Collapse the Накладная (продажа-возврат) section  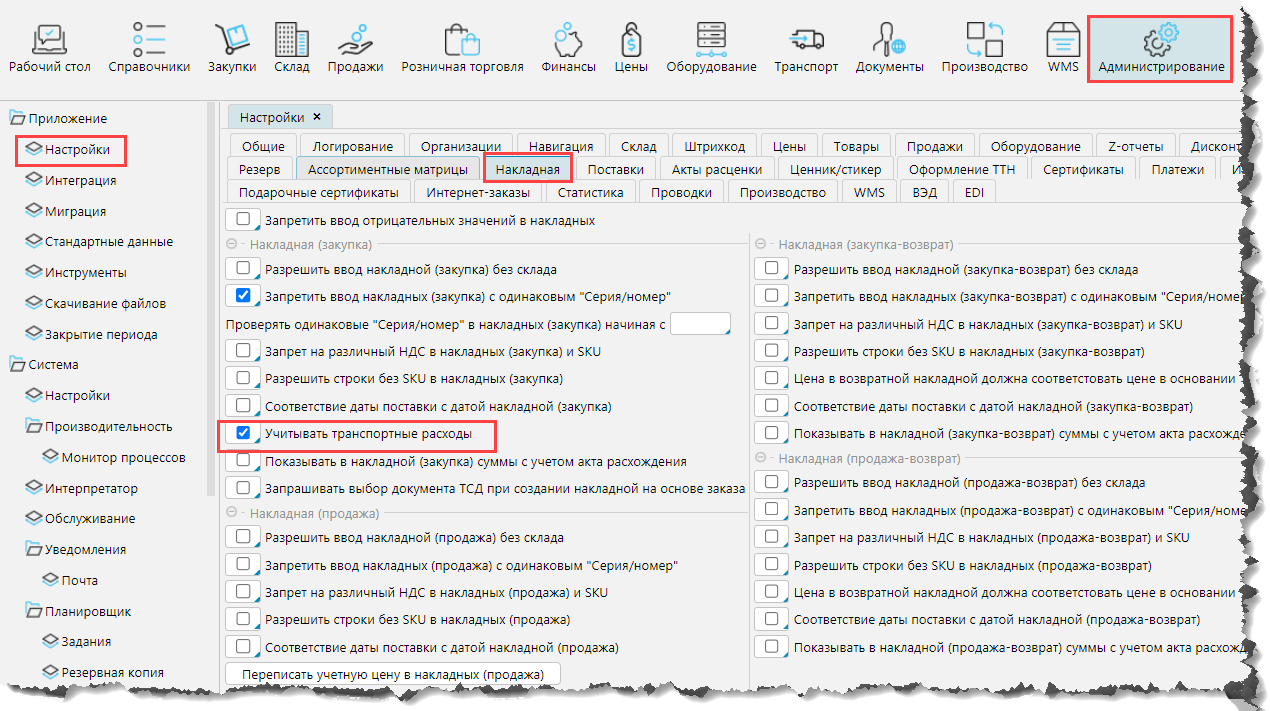760,459
